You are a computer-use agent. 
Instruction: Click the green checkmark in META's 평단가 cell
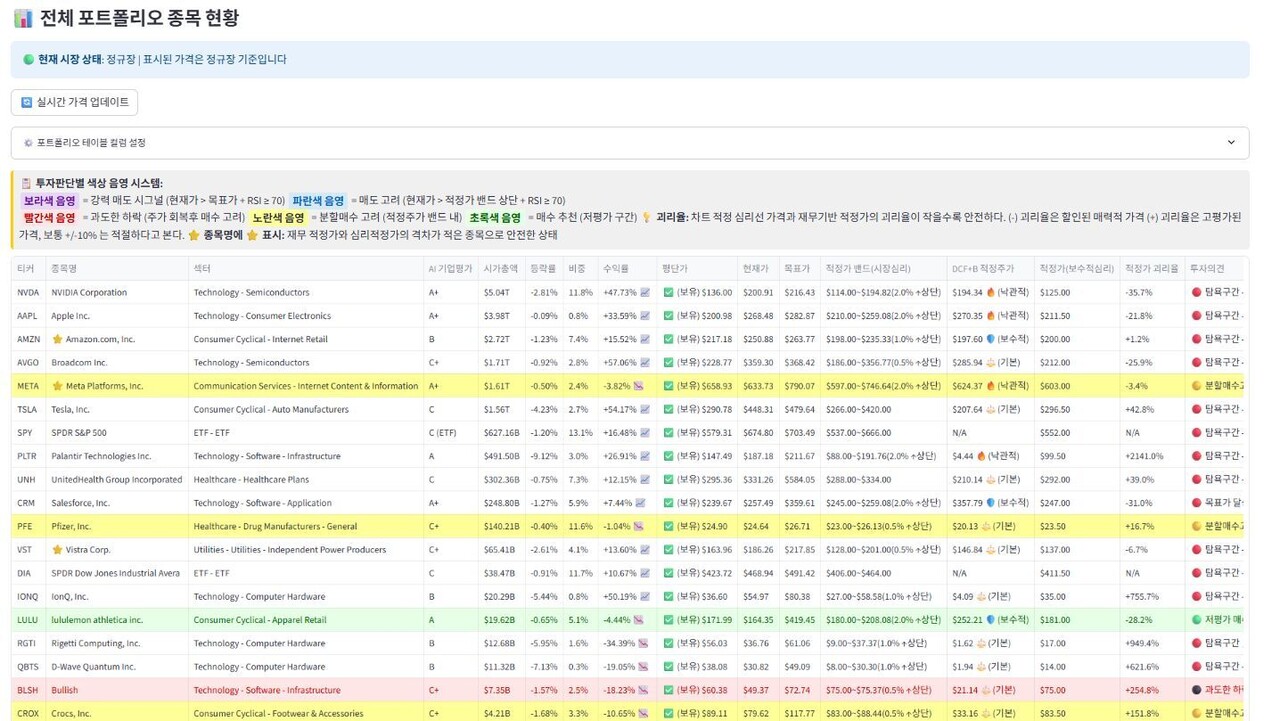click(x=668, y=386)
